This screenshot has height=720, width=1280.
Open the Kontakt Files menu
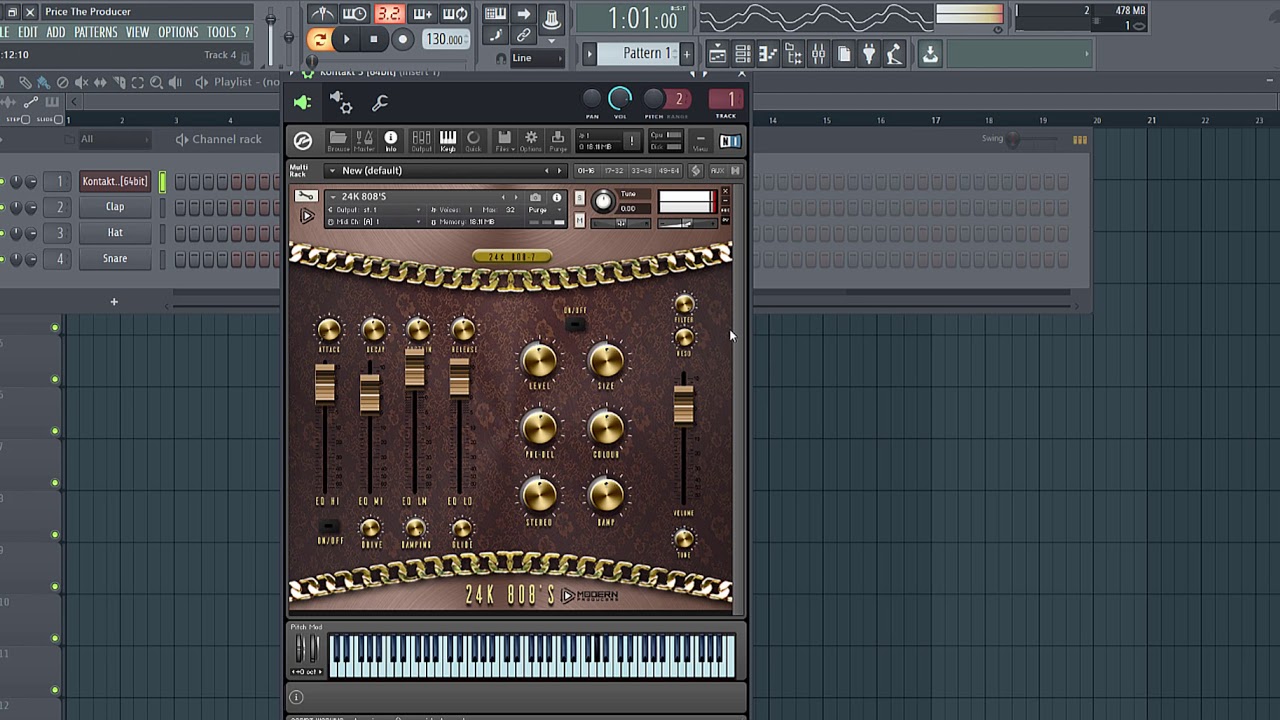(504, 141)
